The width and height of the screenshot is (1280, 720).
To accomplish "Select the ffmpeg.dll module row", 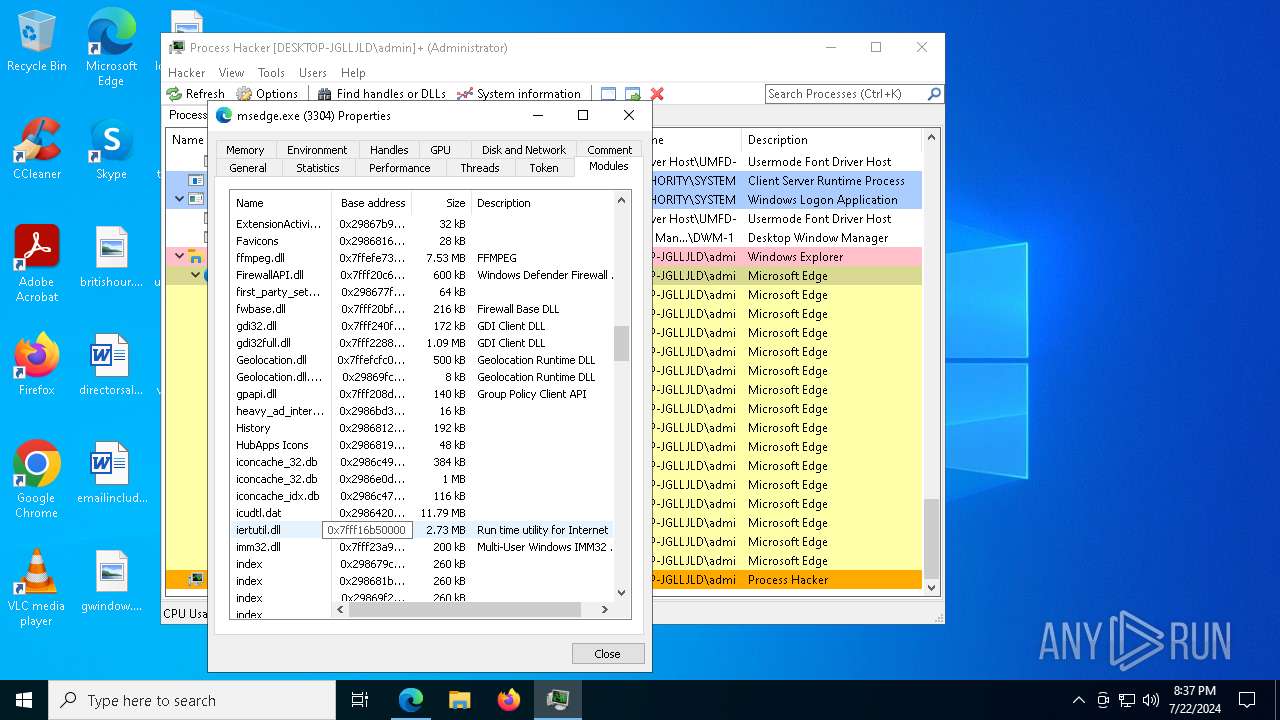I will coord(421,258).
